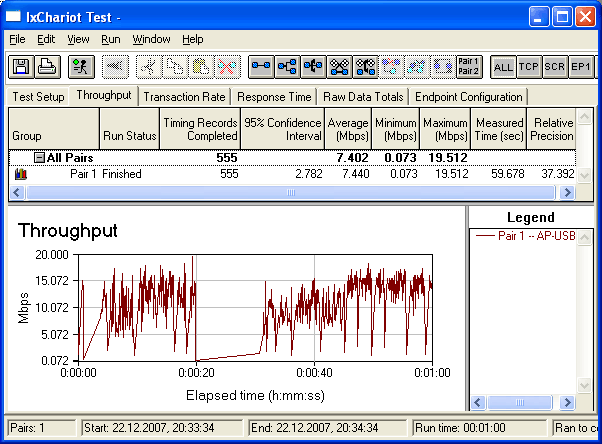Click the Delete red X icon

pyautogui.click(x=227, y=67)
